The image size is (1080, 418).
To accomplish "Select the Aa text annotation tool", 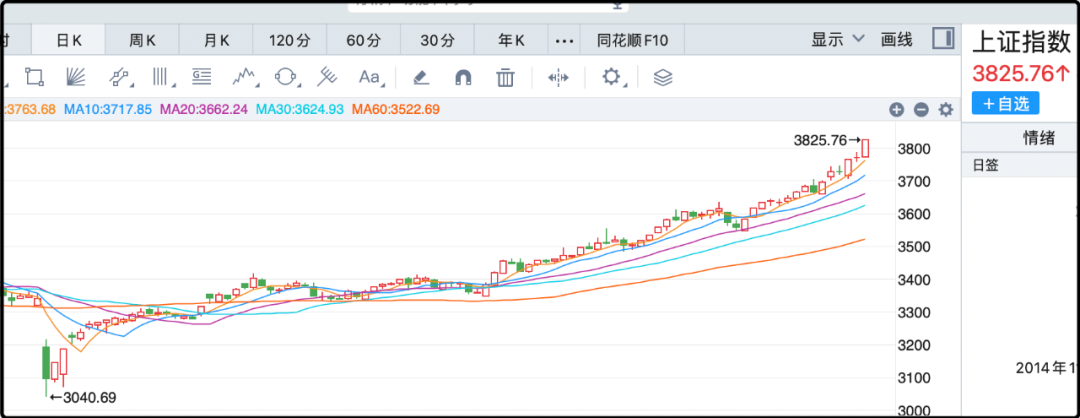I will pyautogui.click(x=369, y=77).
